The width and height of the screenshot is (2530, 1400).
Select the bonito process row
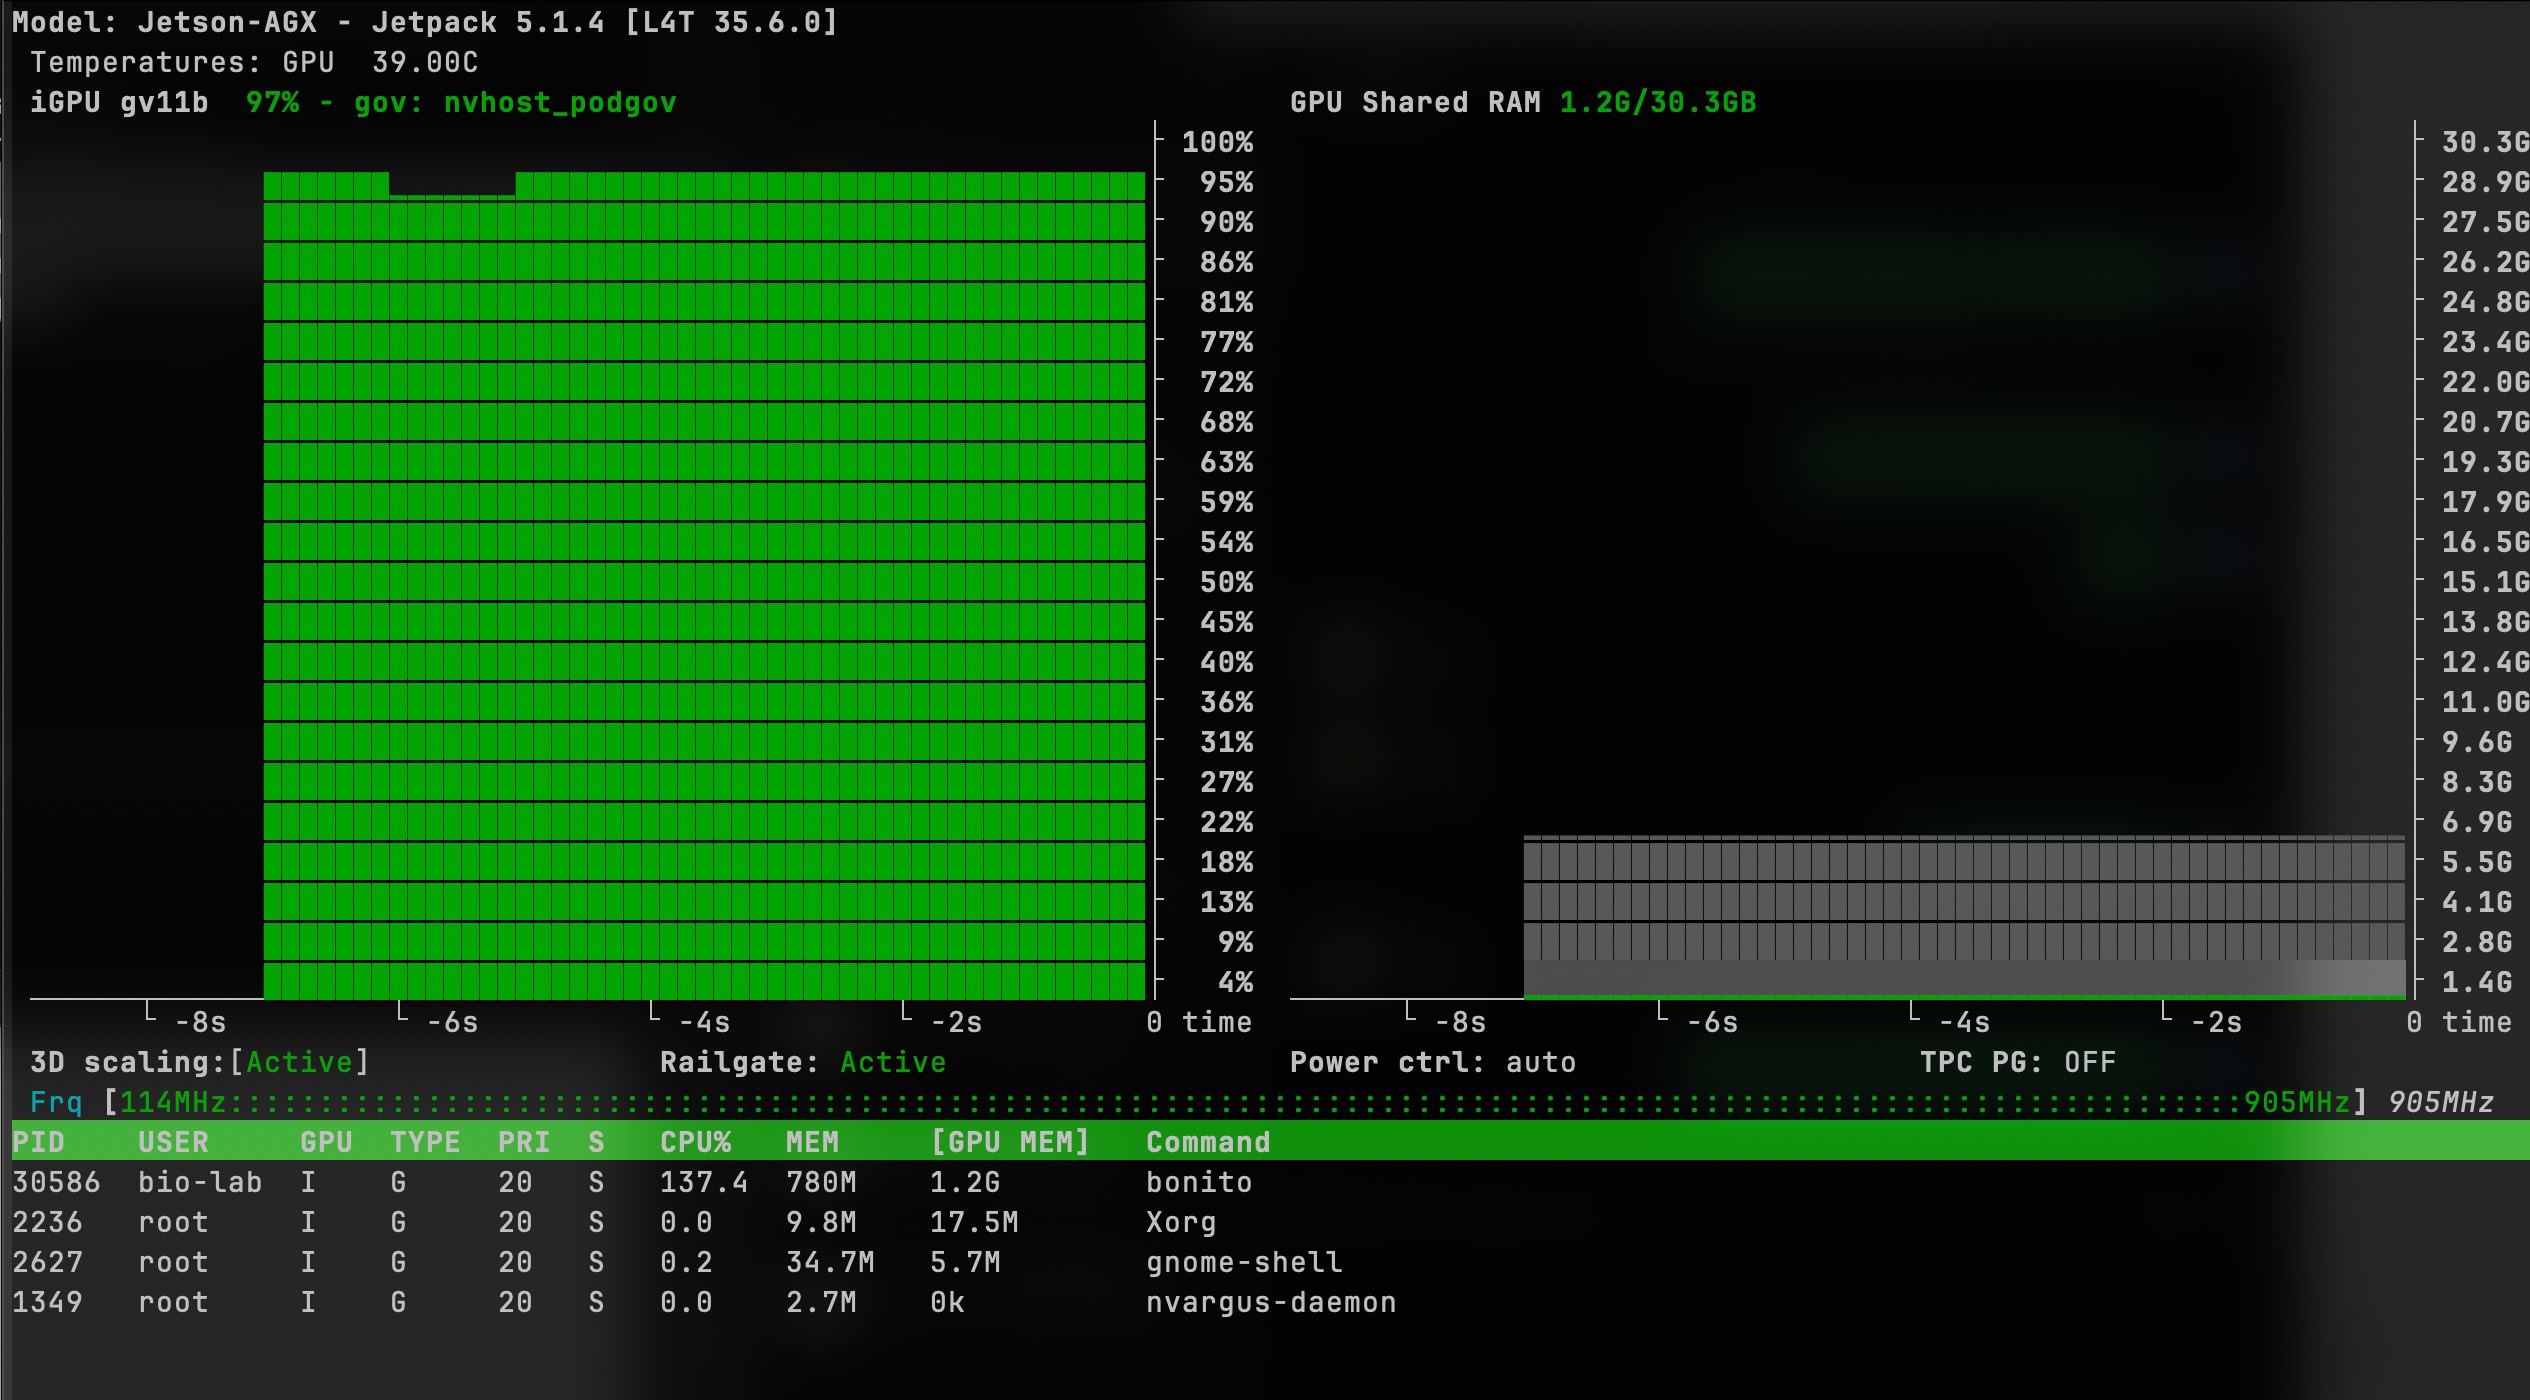[x=1265, y=1182]
